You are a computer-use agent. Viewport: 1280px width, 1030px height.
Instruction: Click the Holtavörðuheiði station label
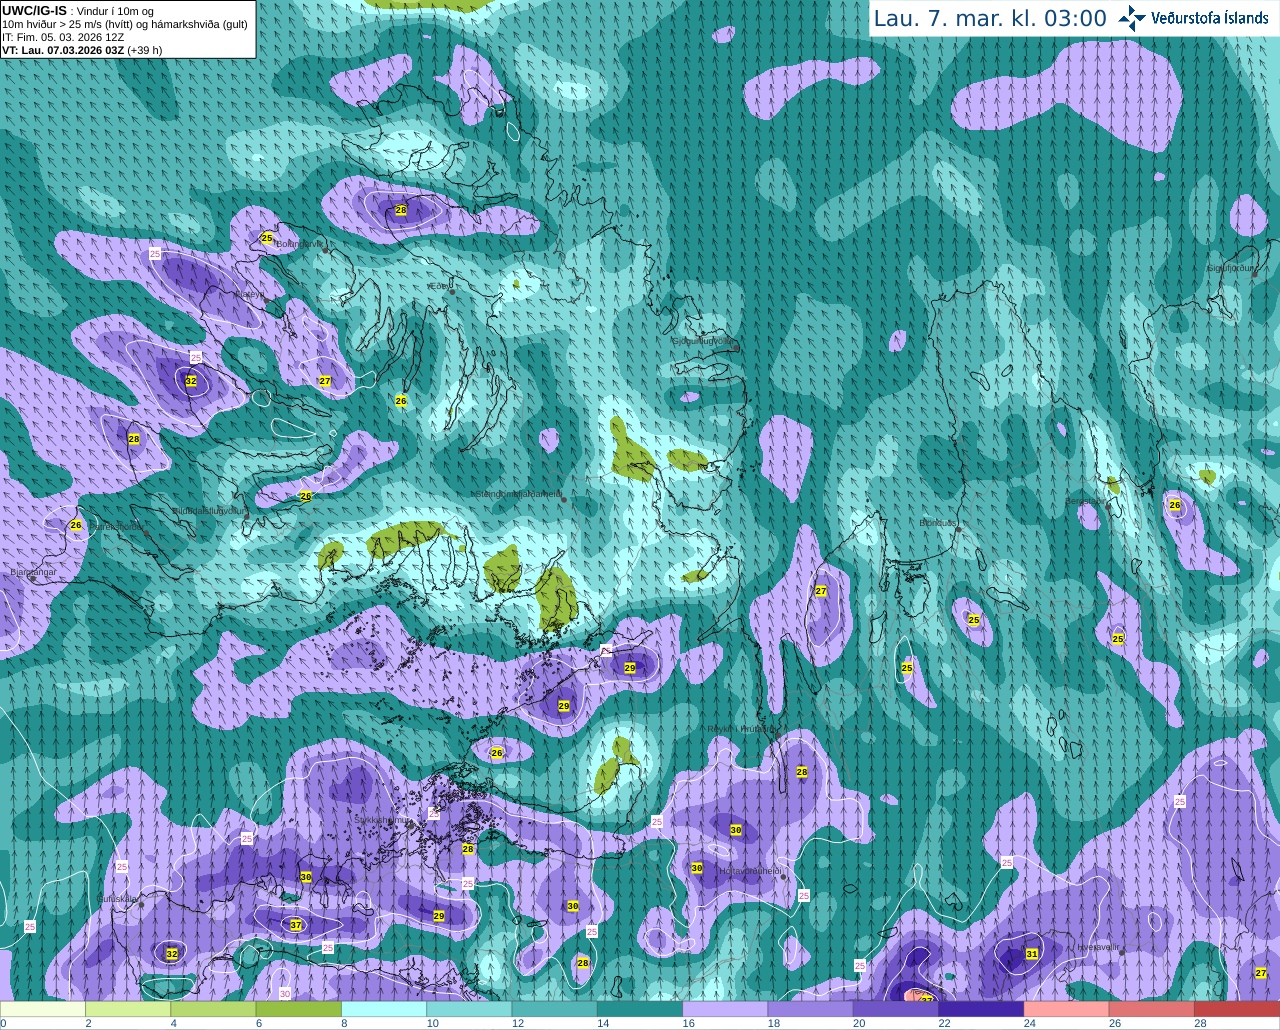coord(750,871)
